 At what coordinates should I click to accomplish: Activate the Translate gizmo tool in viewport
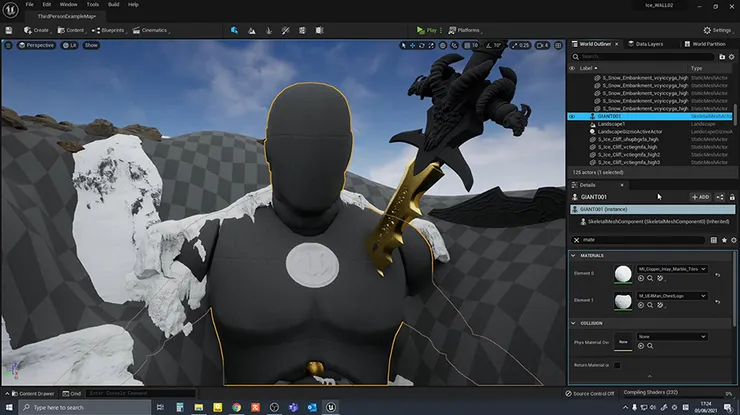point(412,45)
